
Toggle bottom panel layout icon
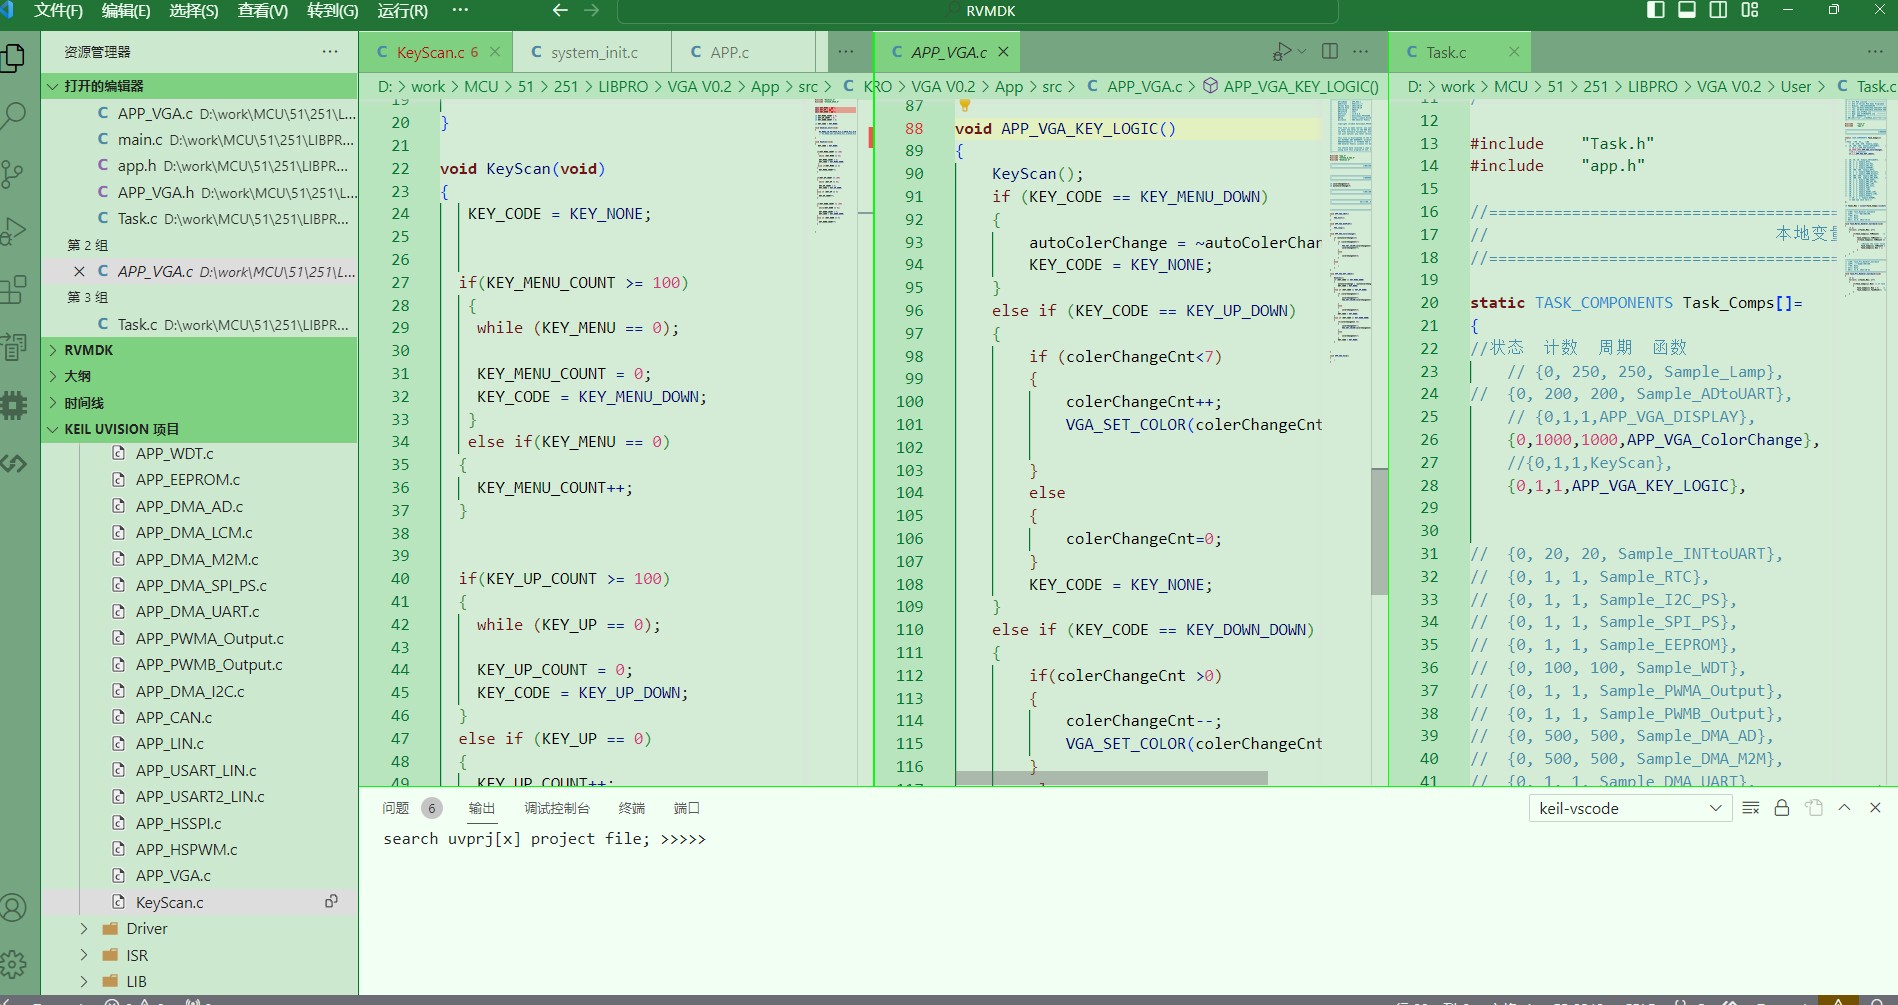pos(1687,10)
